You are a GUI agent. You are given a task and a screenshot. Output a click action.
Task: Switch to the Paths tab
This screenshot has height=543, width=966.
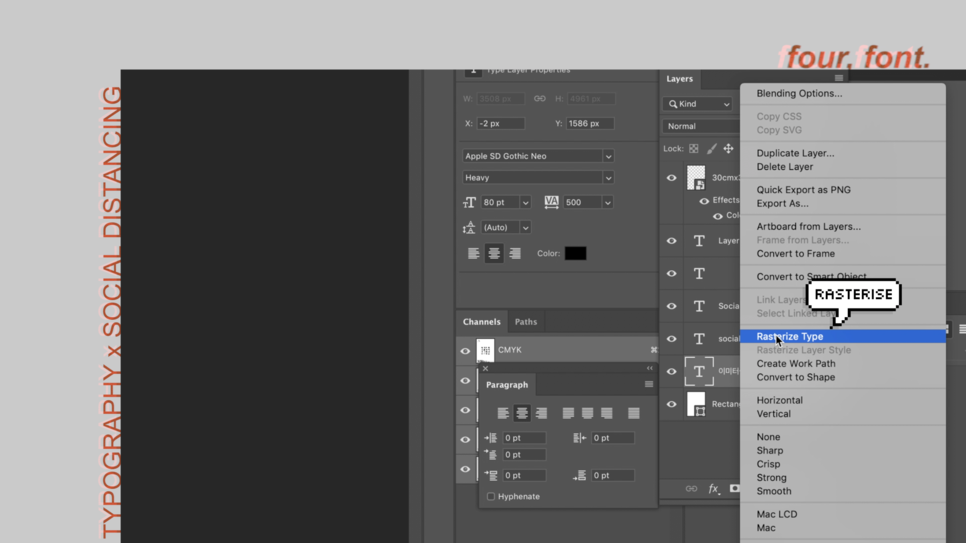tap(526, 322)
